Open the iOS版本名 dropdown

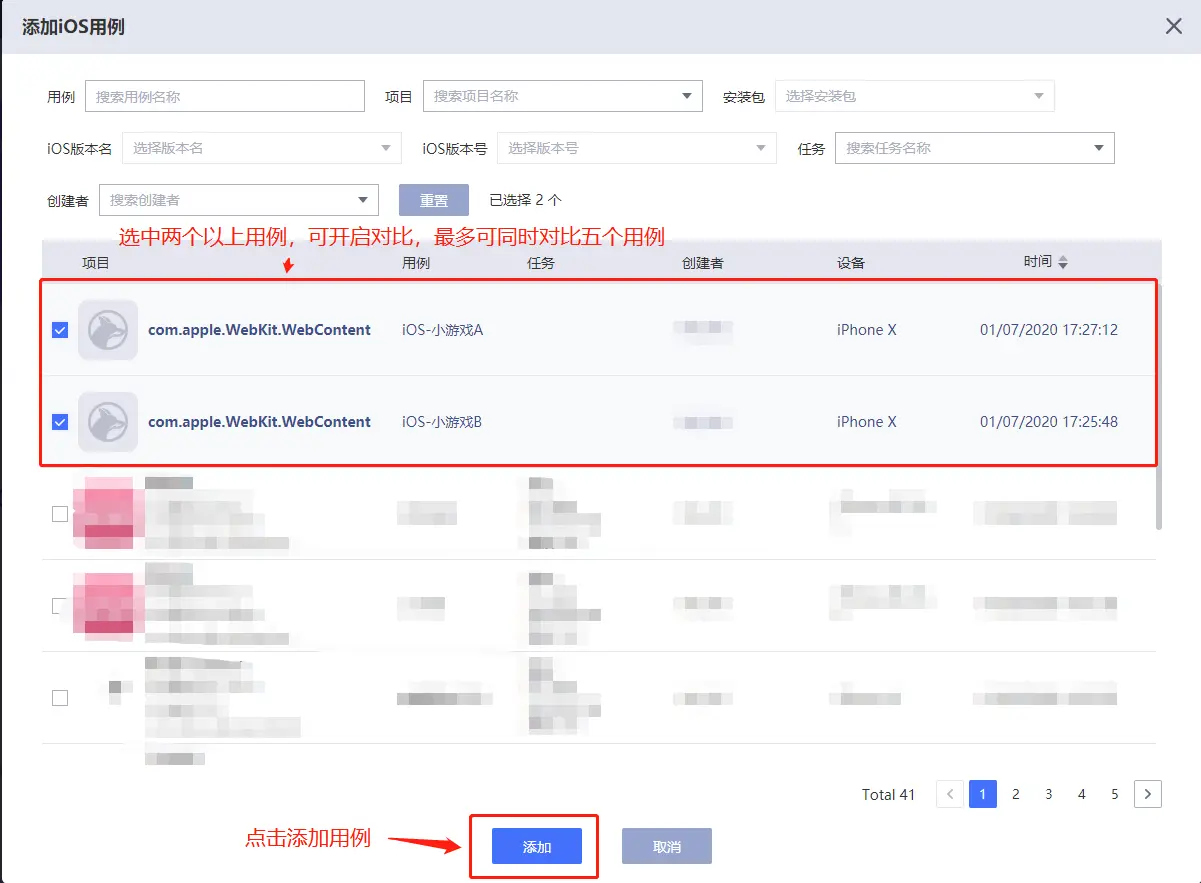(x=262, y=148)
